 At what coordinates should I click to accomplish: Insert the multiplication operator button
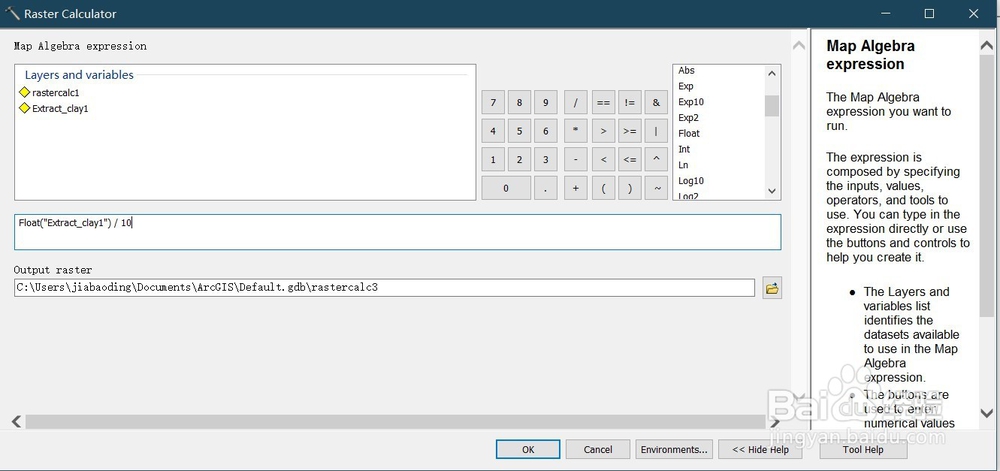pyautogui.click(x=576, y=131)
